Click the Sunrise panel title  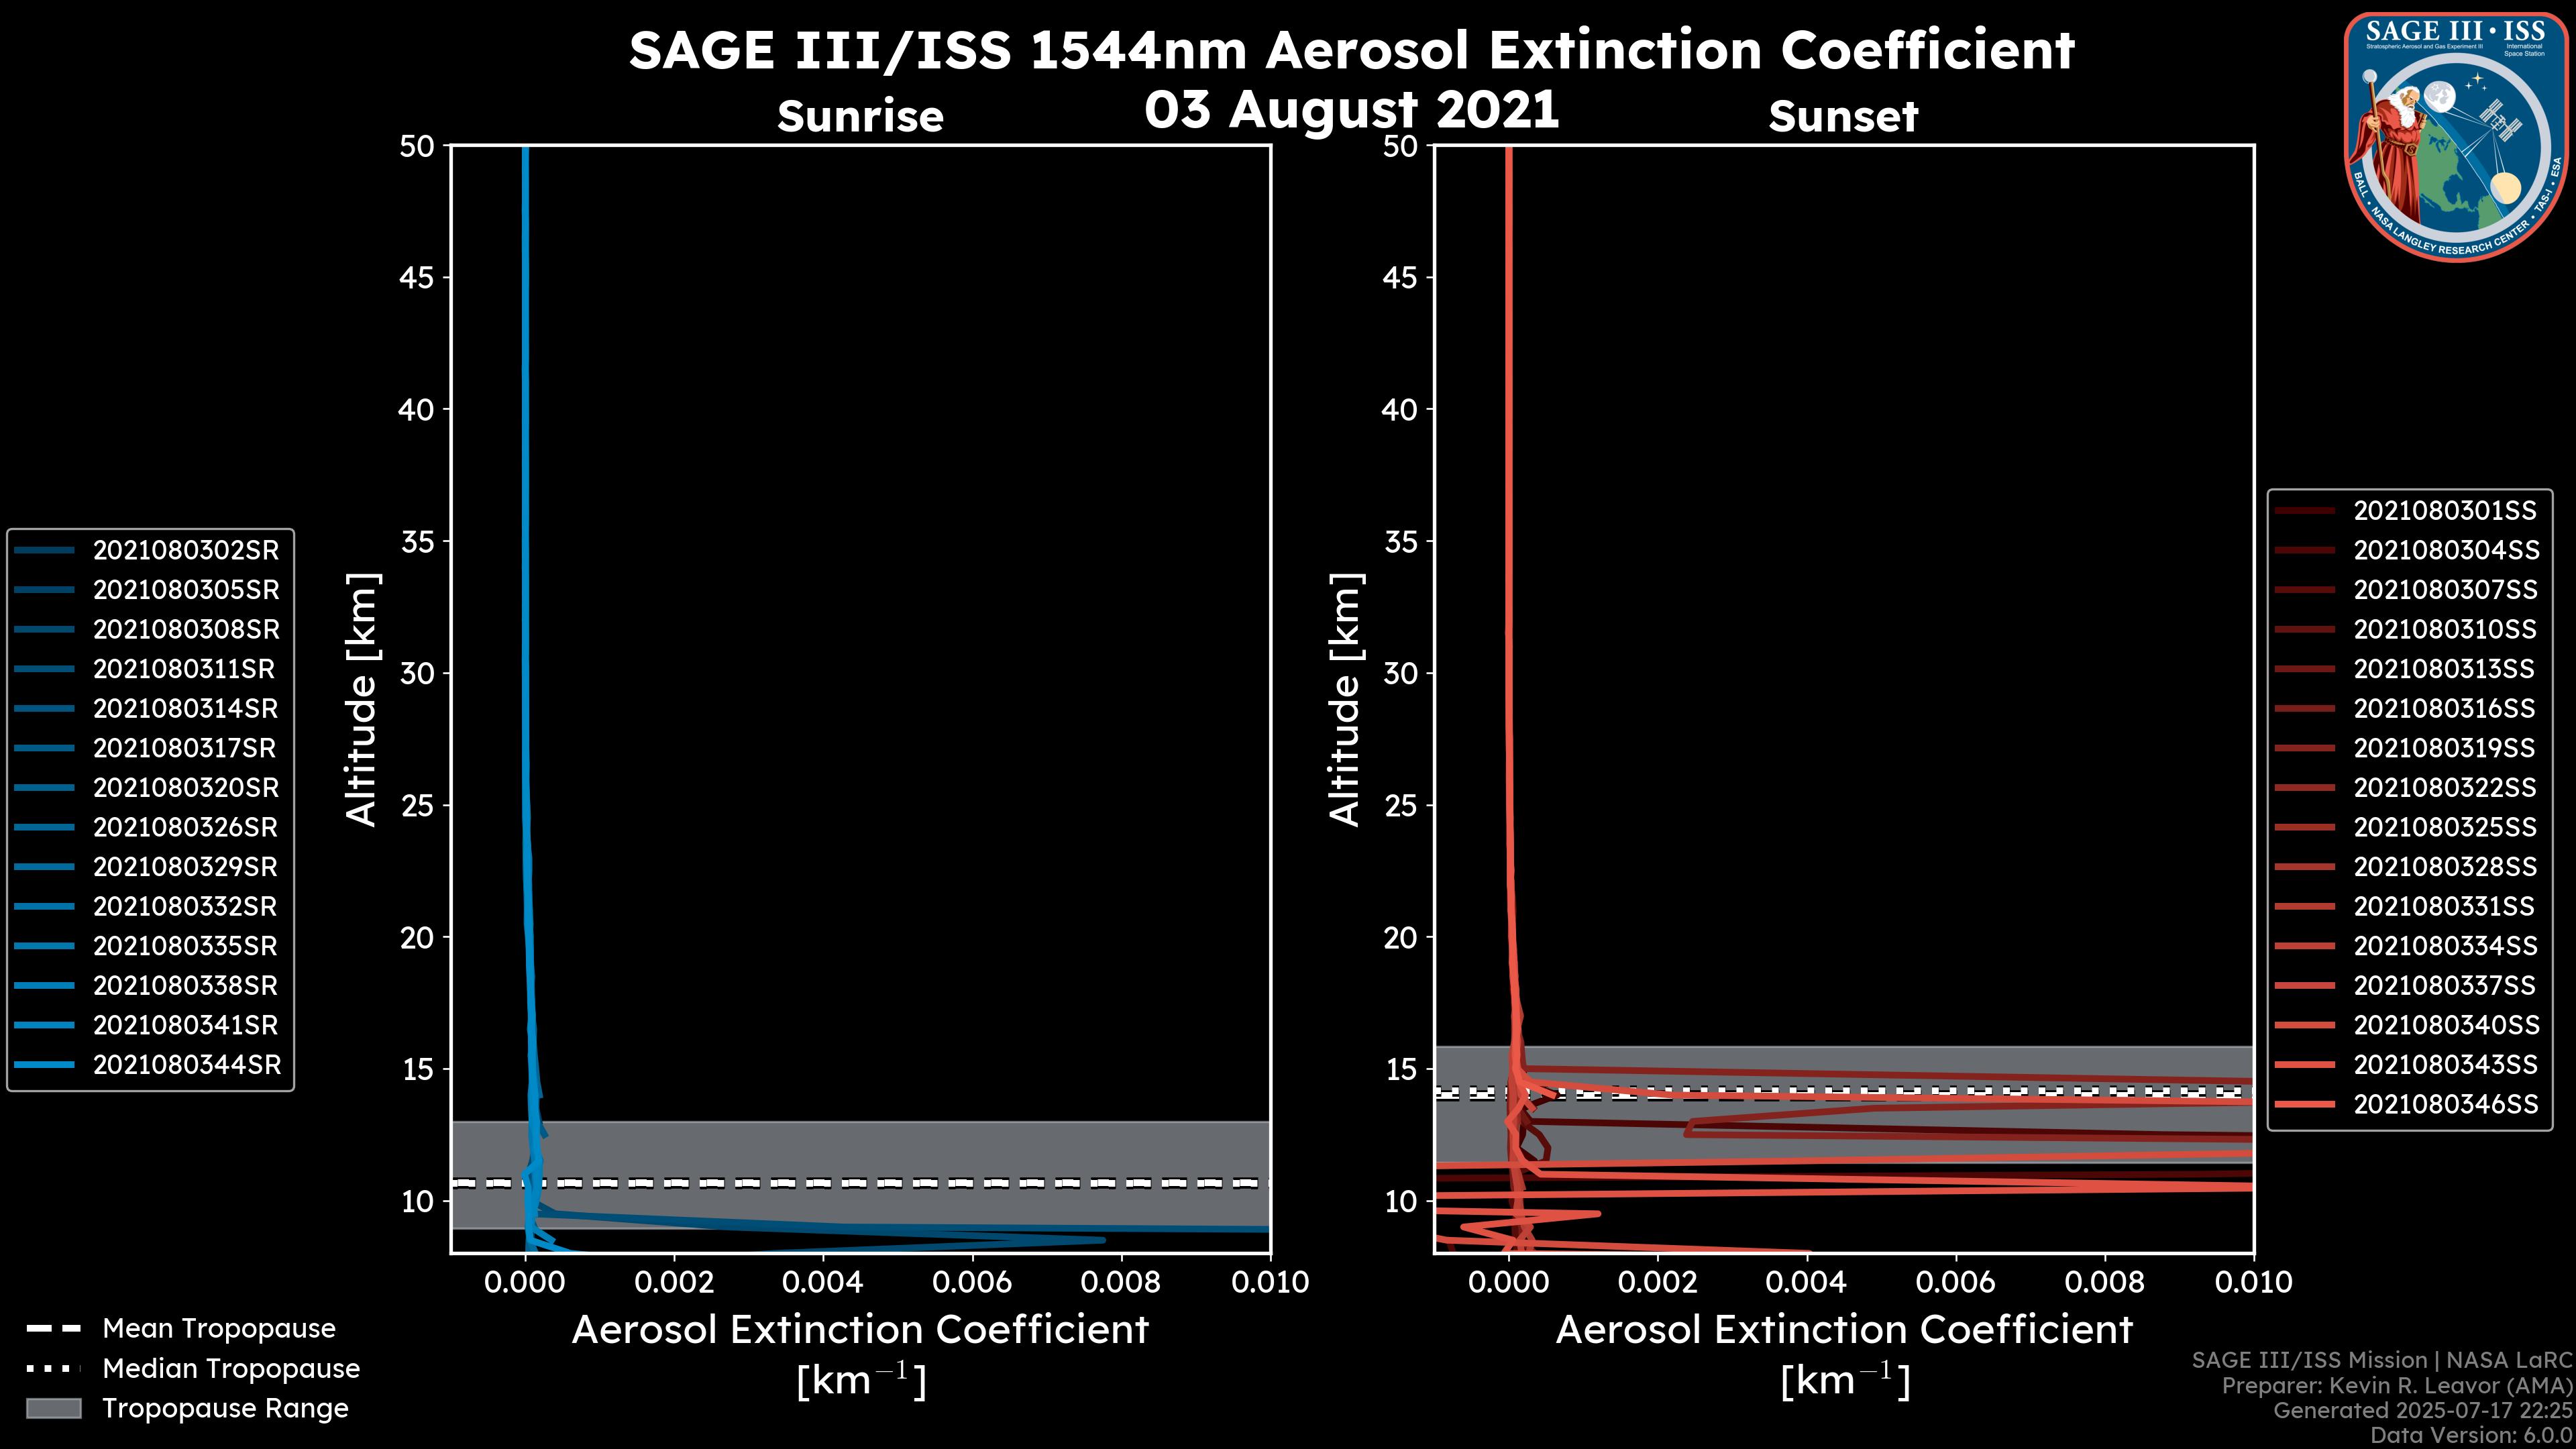(x=860, y=117)
